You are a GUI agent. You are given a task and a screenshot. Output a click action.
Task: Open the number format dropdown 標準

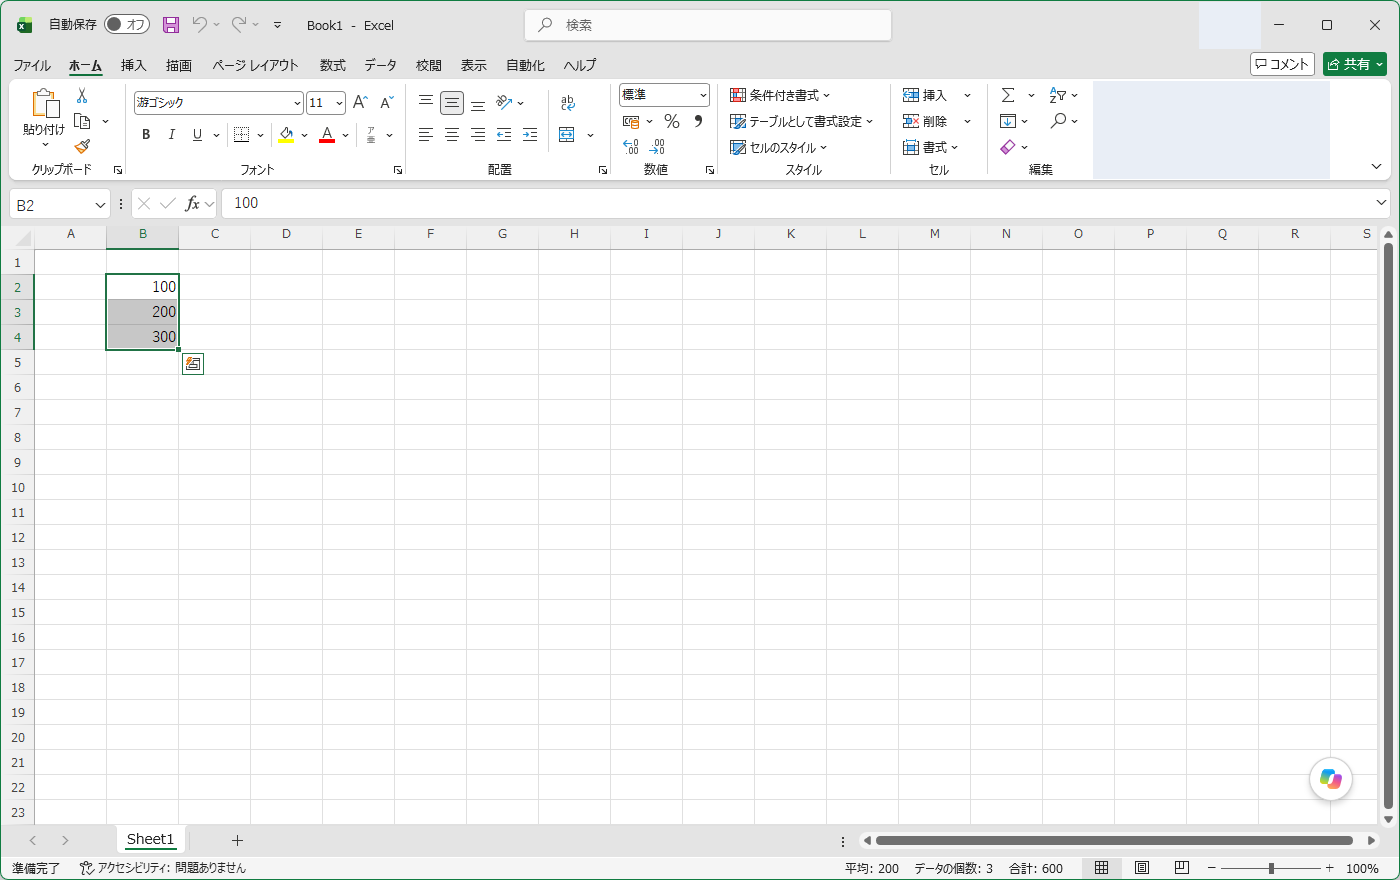[x=703, y=95]
